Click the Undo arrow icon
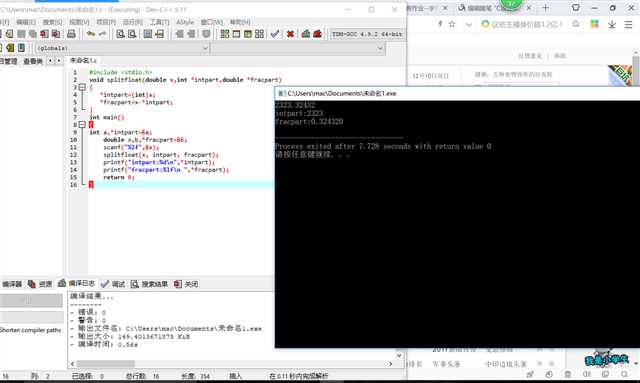This screenshot has width=640, height=383. [x=91, y=34]
